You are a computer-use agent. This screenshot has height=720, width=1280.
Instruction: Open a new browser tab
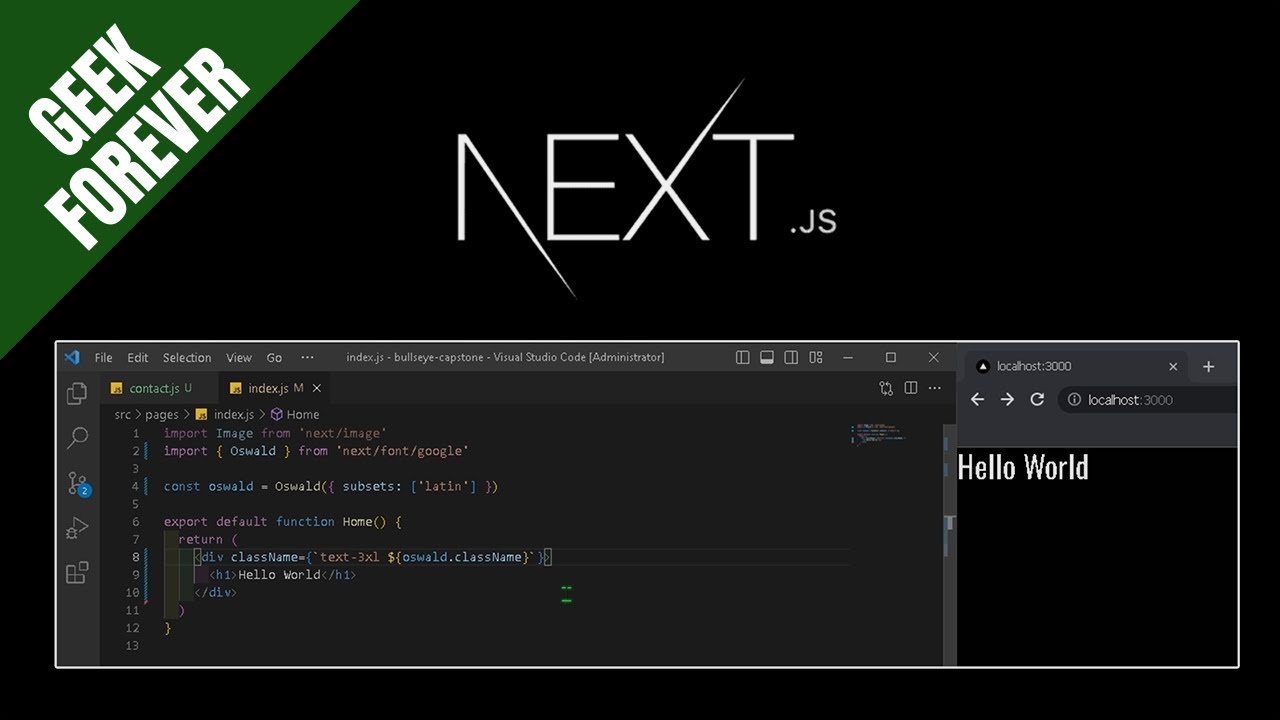click(1208, 366)
